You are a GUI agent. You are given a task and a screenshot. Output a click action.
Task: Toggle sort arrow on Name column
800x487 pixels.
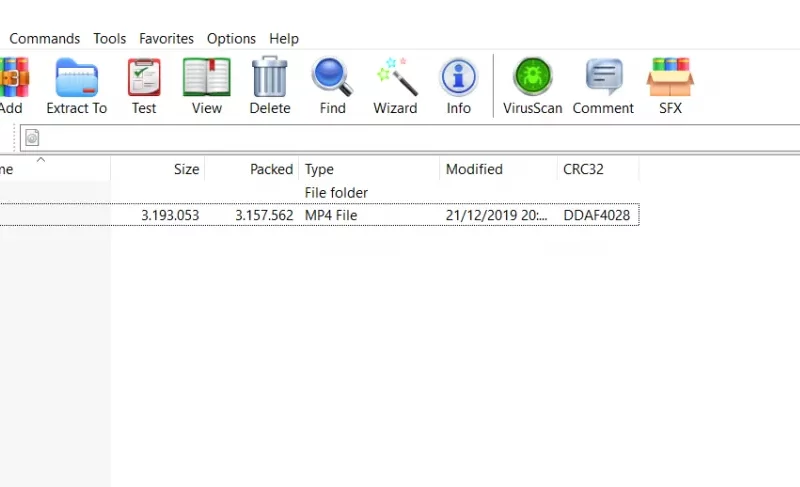click(x=41, y=160)
